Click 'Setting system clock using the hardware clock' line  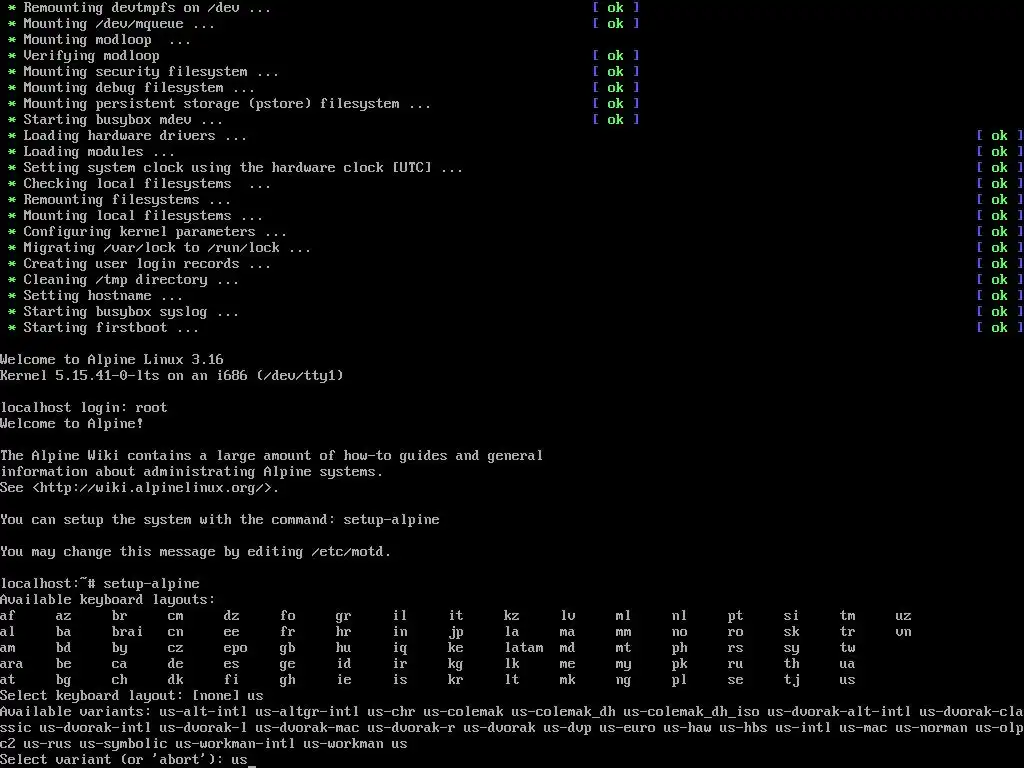pyautogui.click(x=243, y=168)
